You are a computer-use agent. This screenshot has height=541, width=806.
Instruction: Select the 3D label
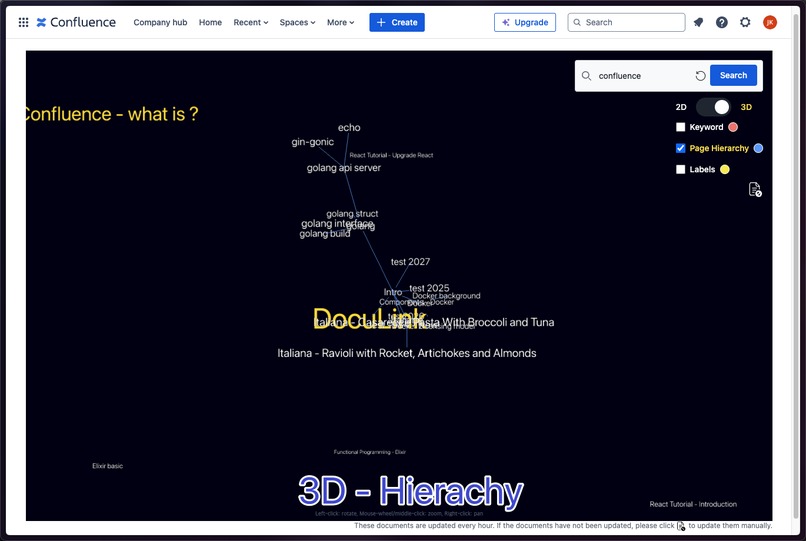746,107
